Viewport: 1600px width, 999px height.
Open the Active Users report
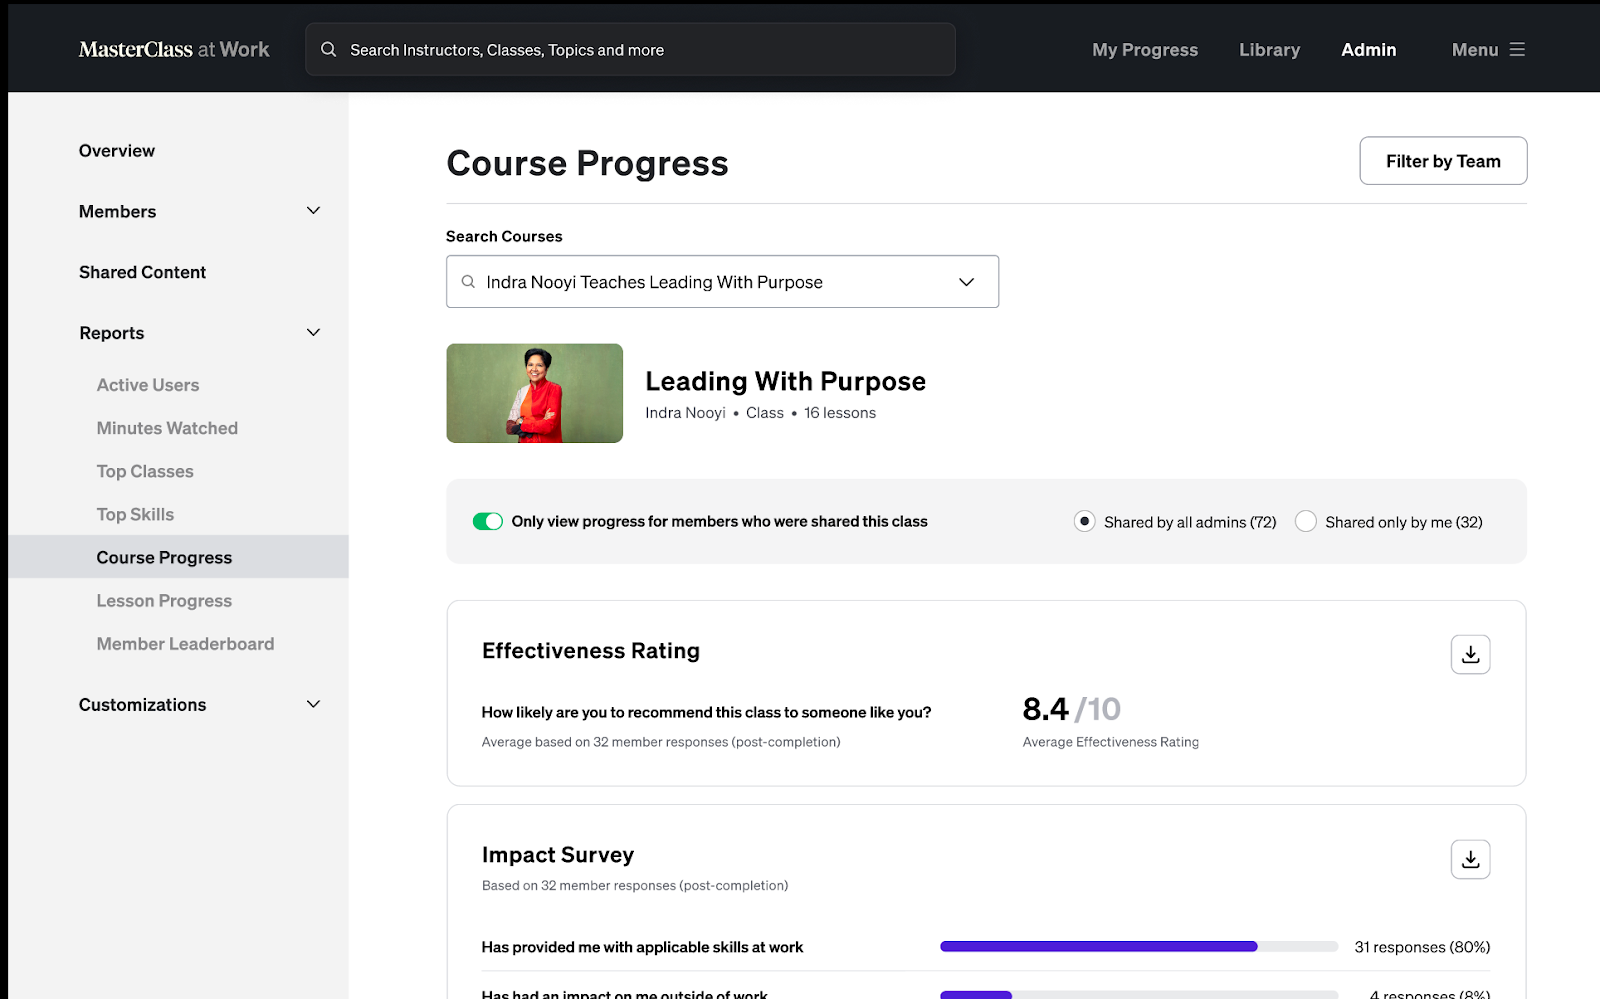tap(148, 385)
